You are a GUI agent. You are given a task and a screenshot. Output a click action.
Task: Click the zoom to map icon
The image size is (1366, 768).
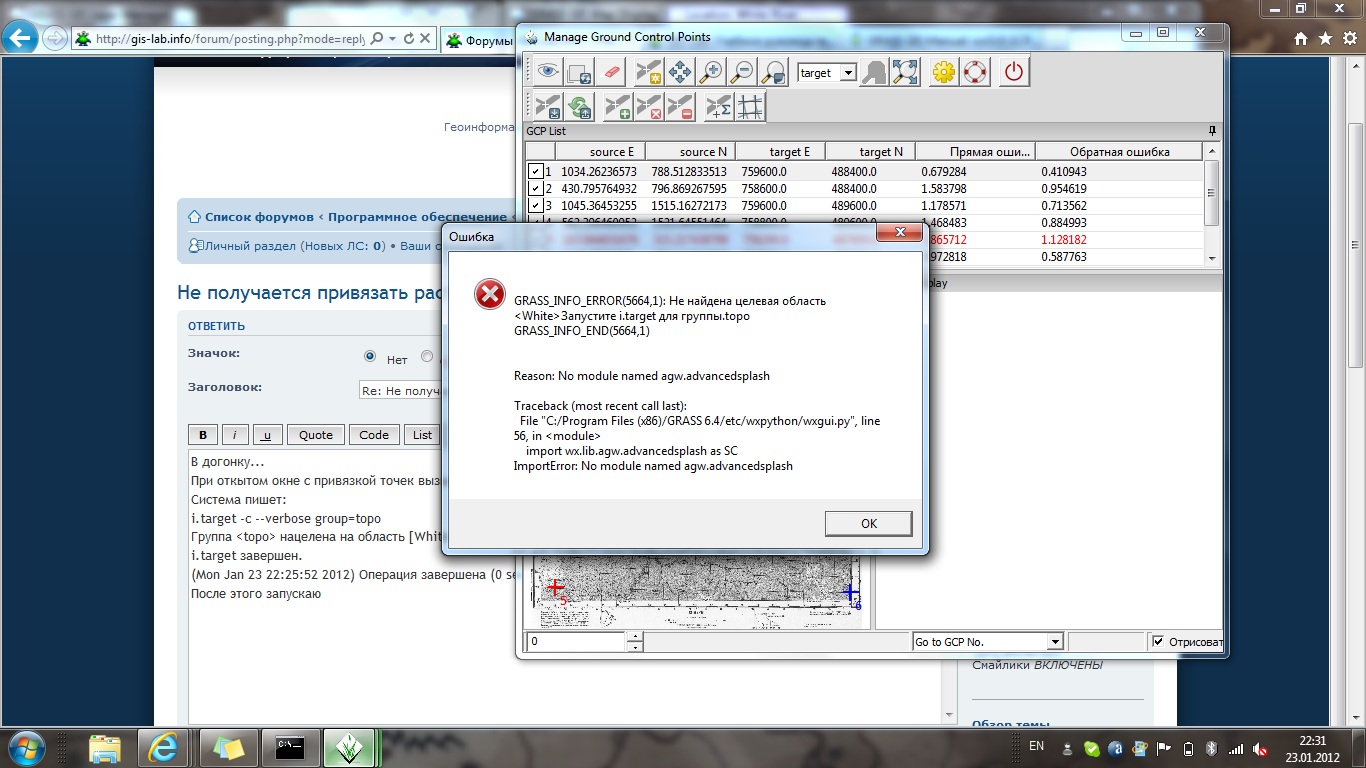[x=773, y=72]
